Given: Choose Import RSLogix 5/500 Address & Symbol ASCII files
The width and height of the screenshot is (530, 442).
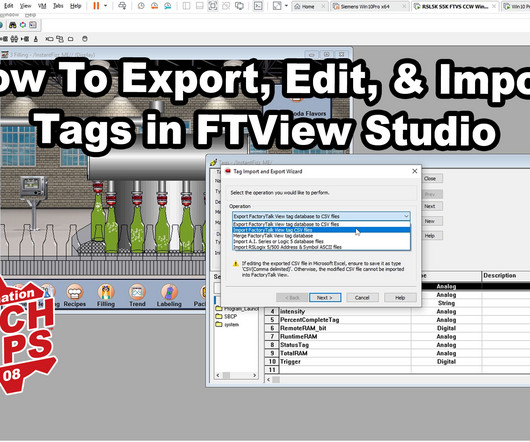Looking at the screenshot, I should (x=321, y=247).
